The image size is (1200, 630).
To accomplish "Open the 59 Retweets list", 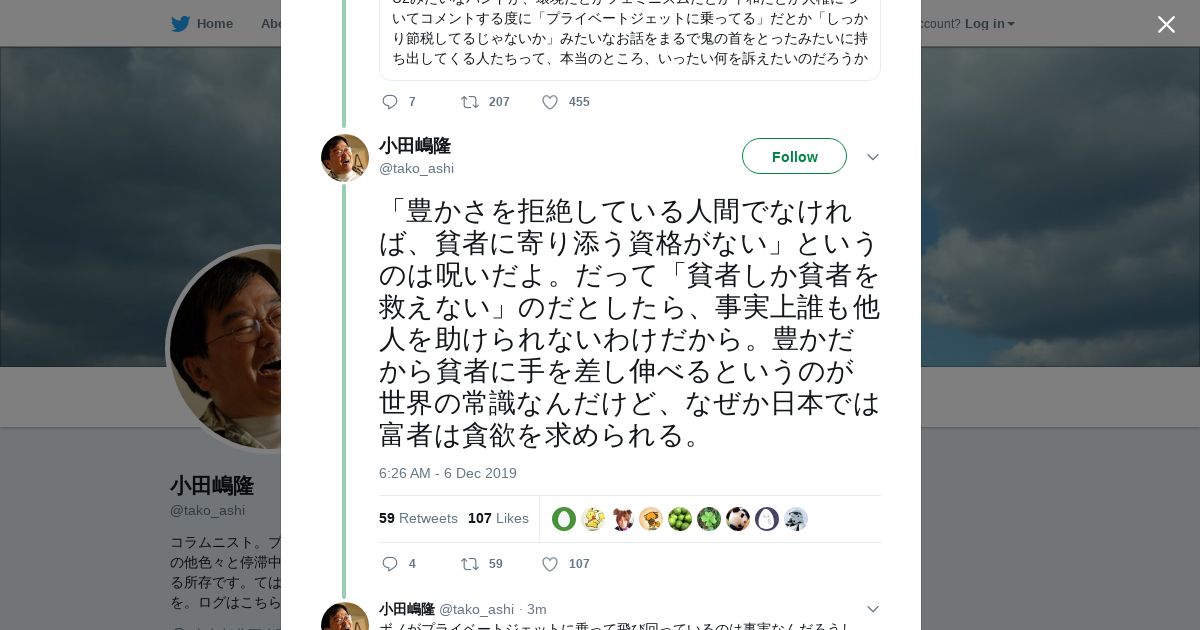I will click(x=418, y=518).
